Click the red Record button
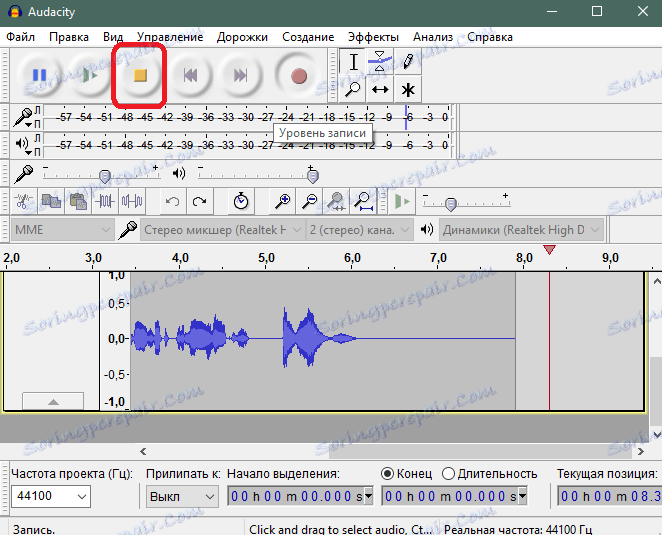The width and height of the screenshot is (662, 535). tap(298, 76)
